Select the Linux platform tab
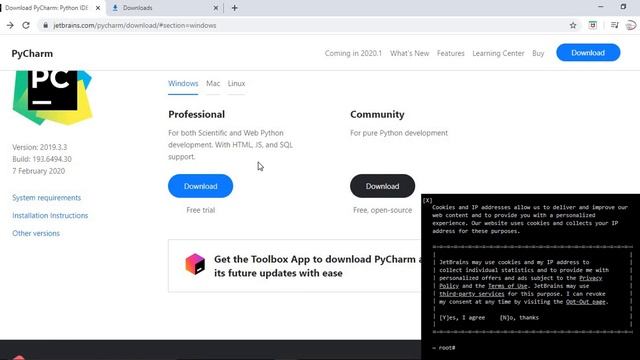Screen dimensions: 640x360 coord(236,83)
